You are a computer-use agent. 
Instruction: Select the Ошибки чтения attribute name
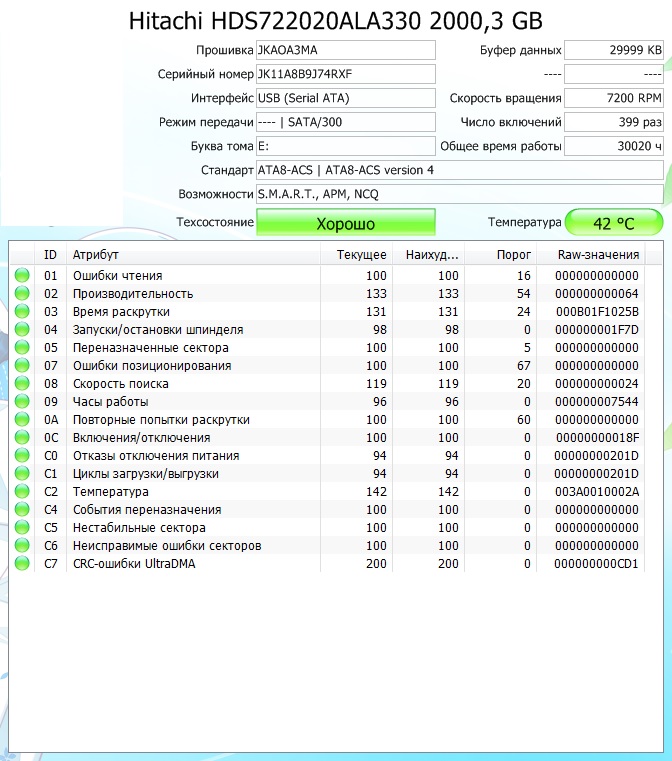point(117,275)
